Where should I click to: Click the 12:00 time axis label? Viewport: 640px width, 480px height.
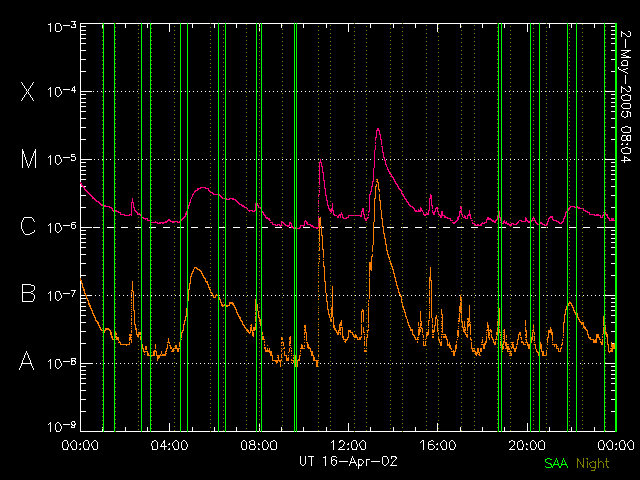tap(348, 445)
